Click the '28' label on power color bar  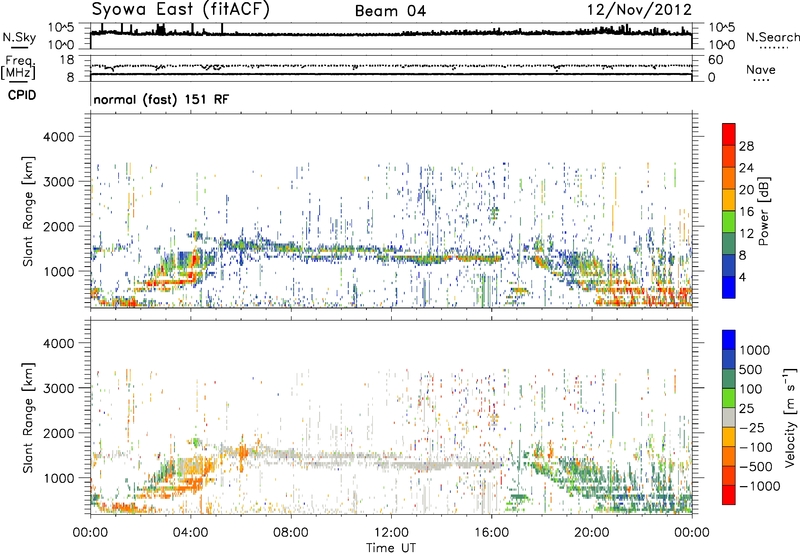[746, 146]
